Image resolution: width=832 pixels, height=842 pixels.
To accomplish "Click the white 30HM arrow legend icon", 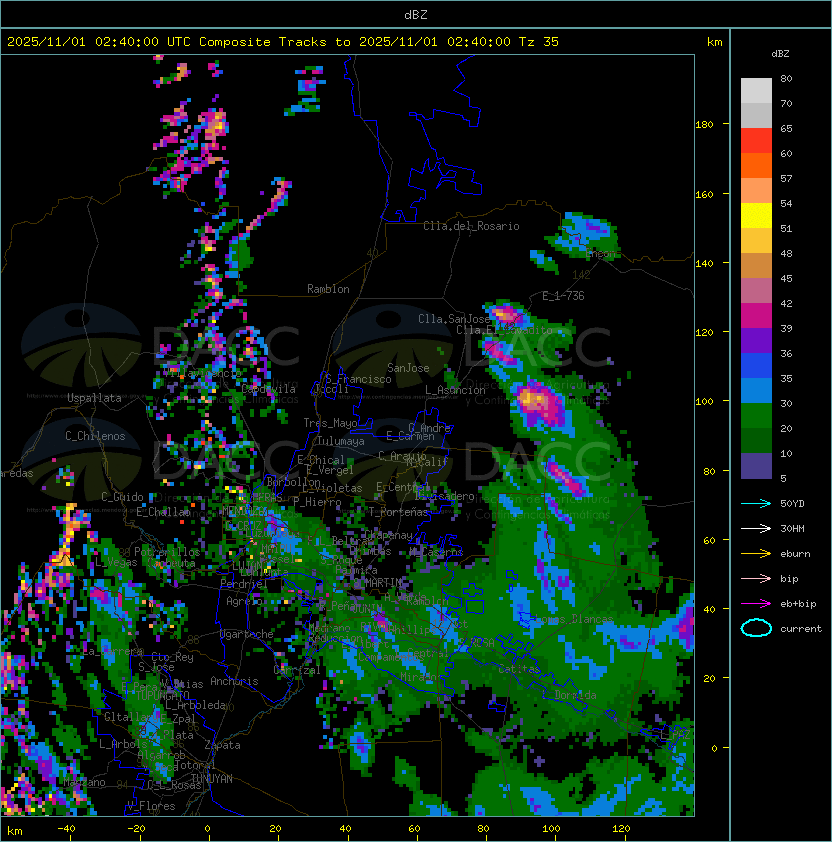I will pyautogui.click(x=756, y=529).
